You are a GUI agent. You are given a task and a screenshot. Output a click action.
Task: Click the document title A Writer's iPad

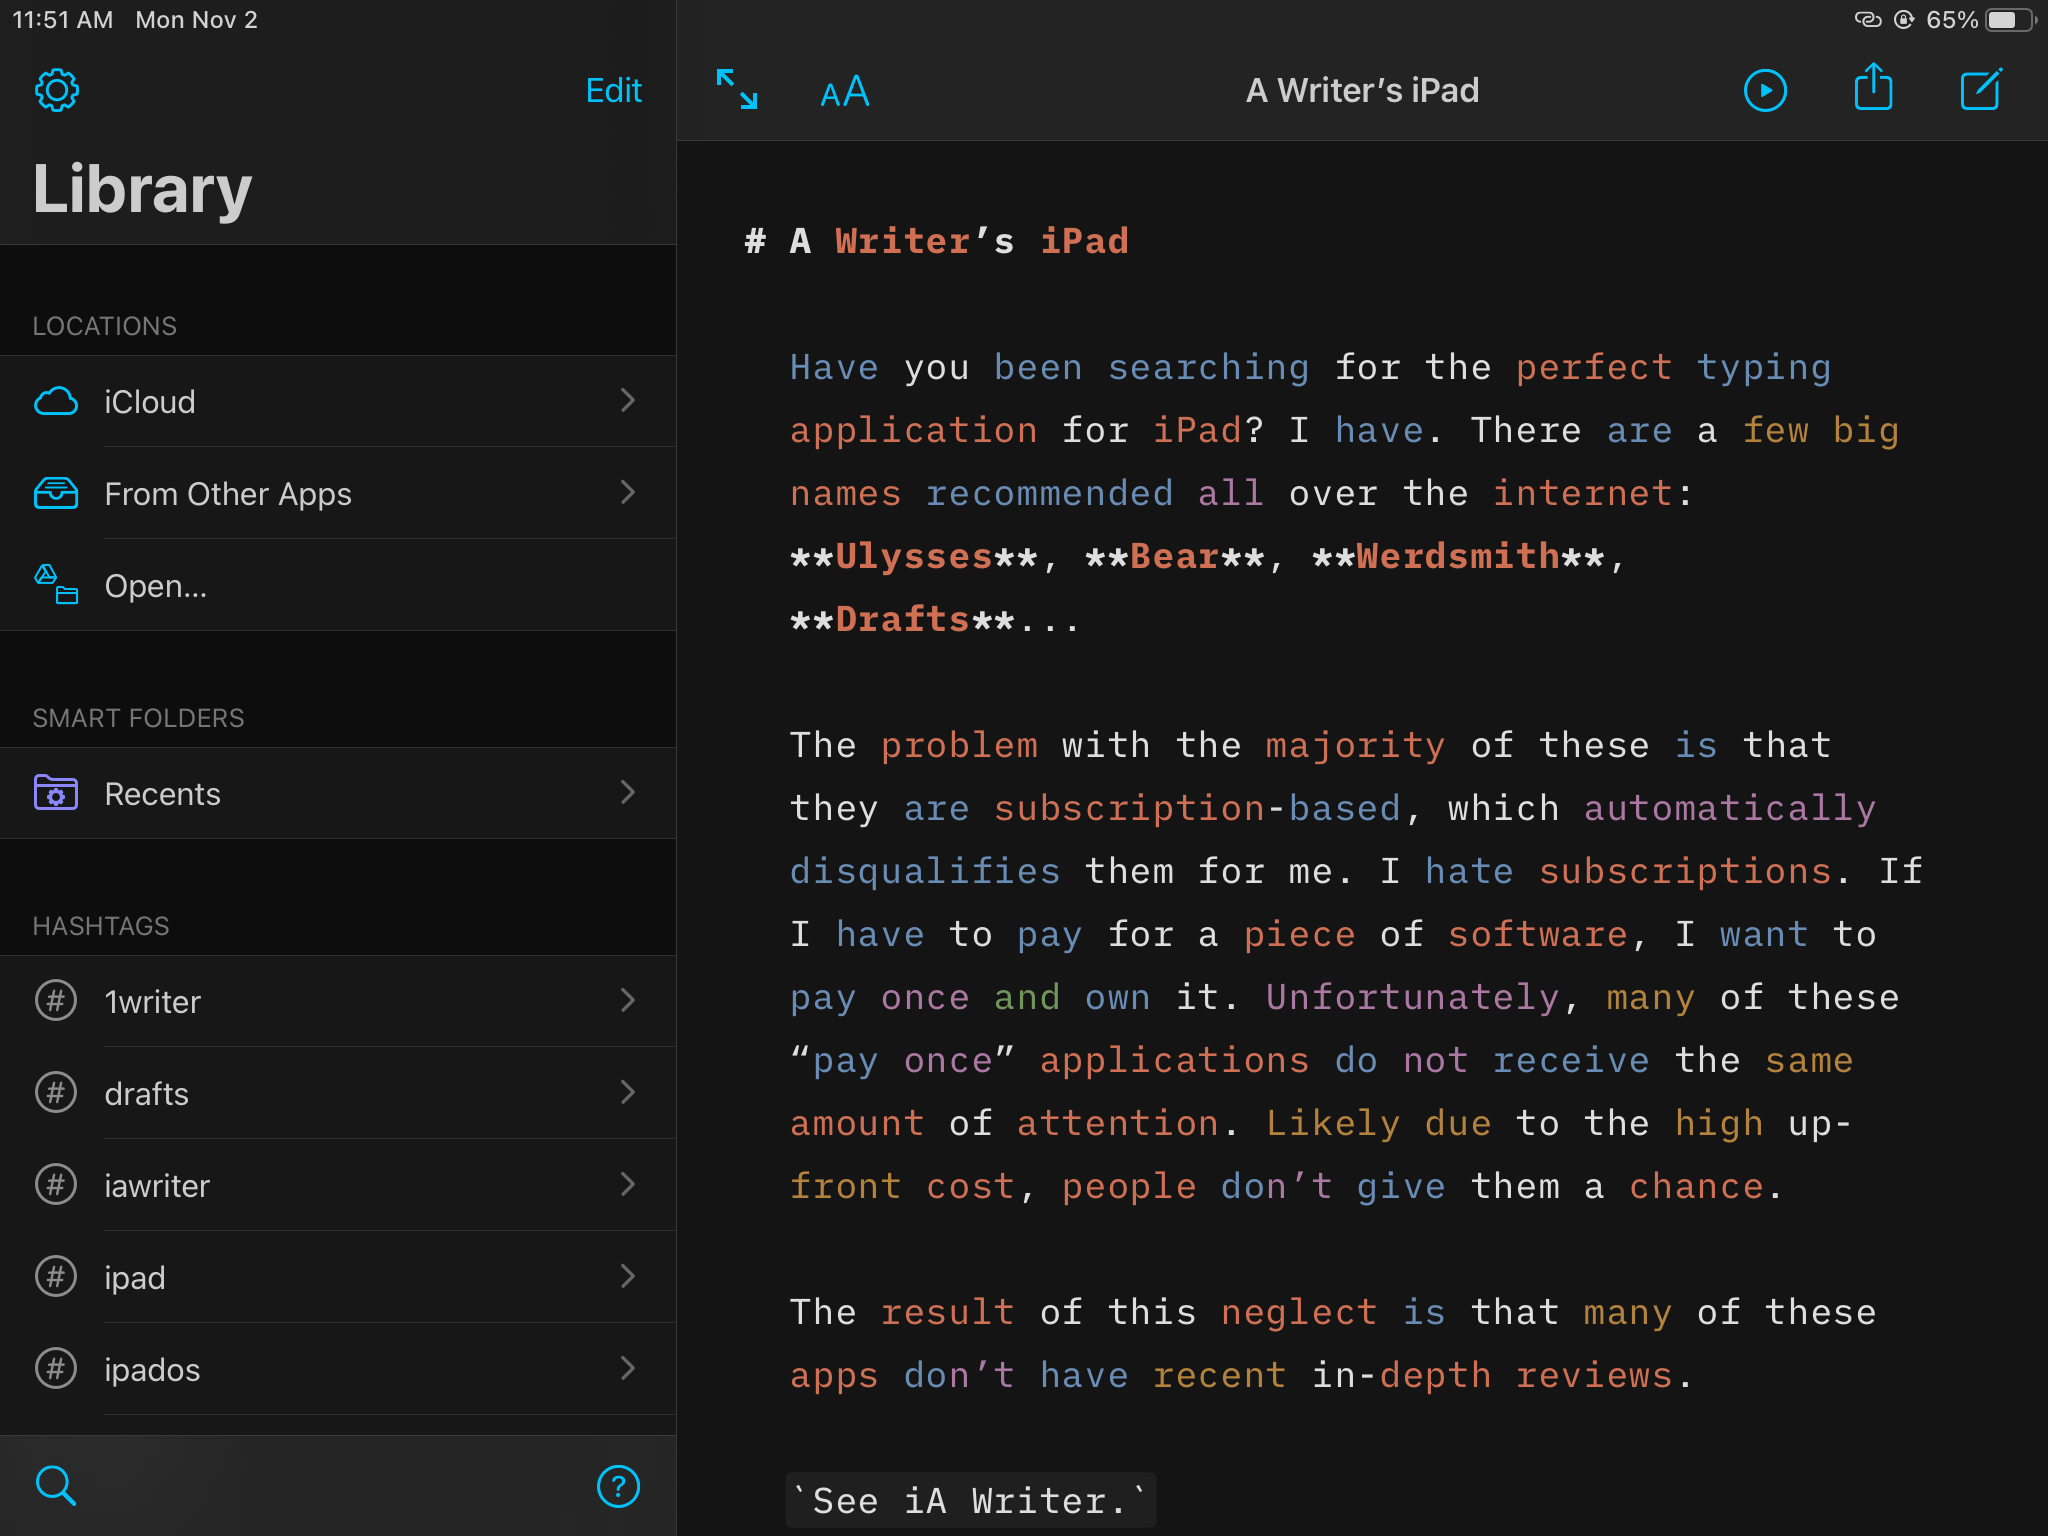pos(1362,91)
